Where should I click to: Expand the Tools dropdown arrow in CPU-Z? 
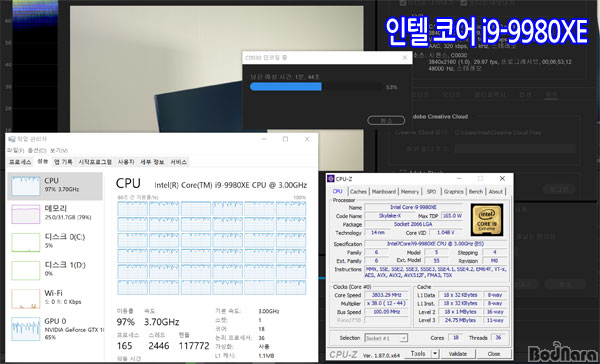click(435, 354)
